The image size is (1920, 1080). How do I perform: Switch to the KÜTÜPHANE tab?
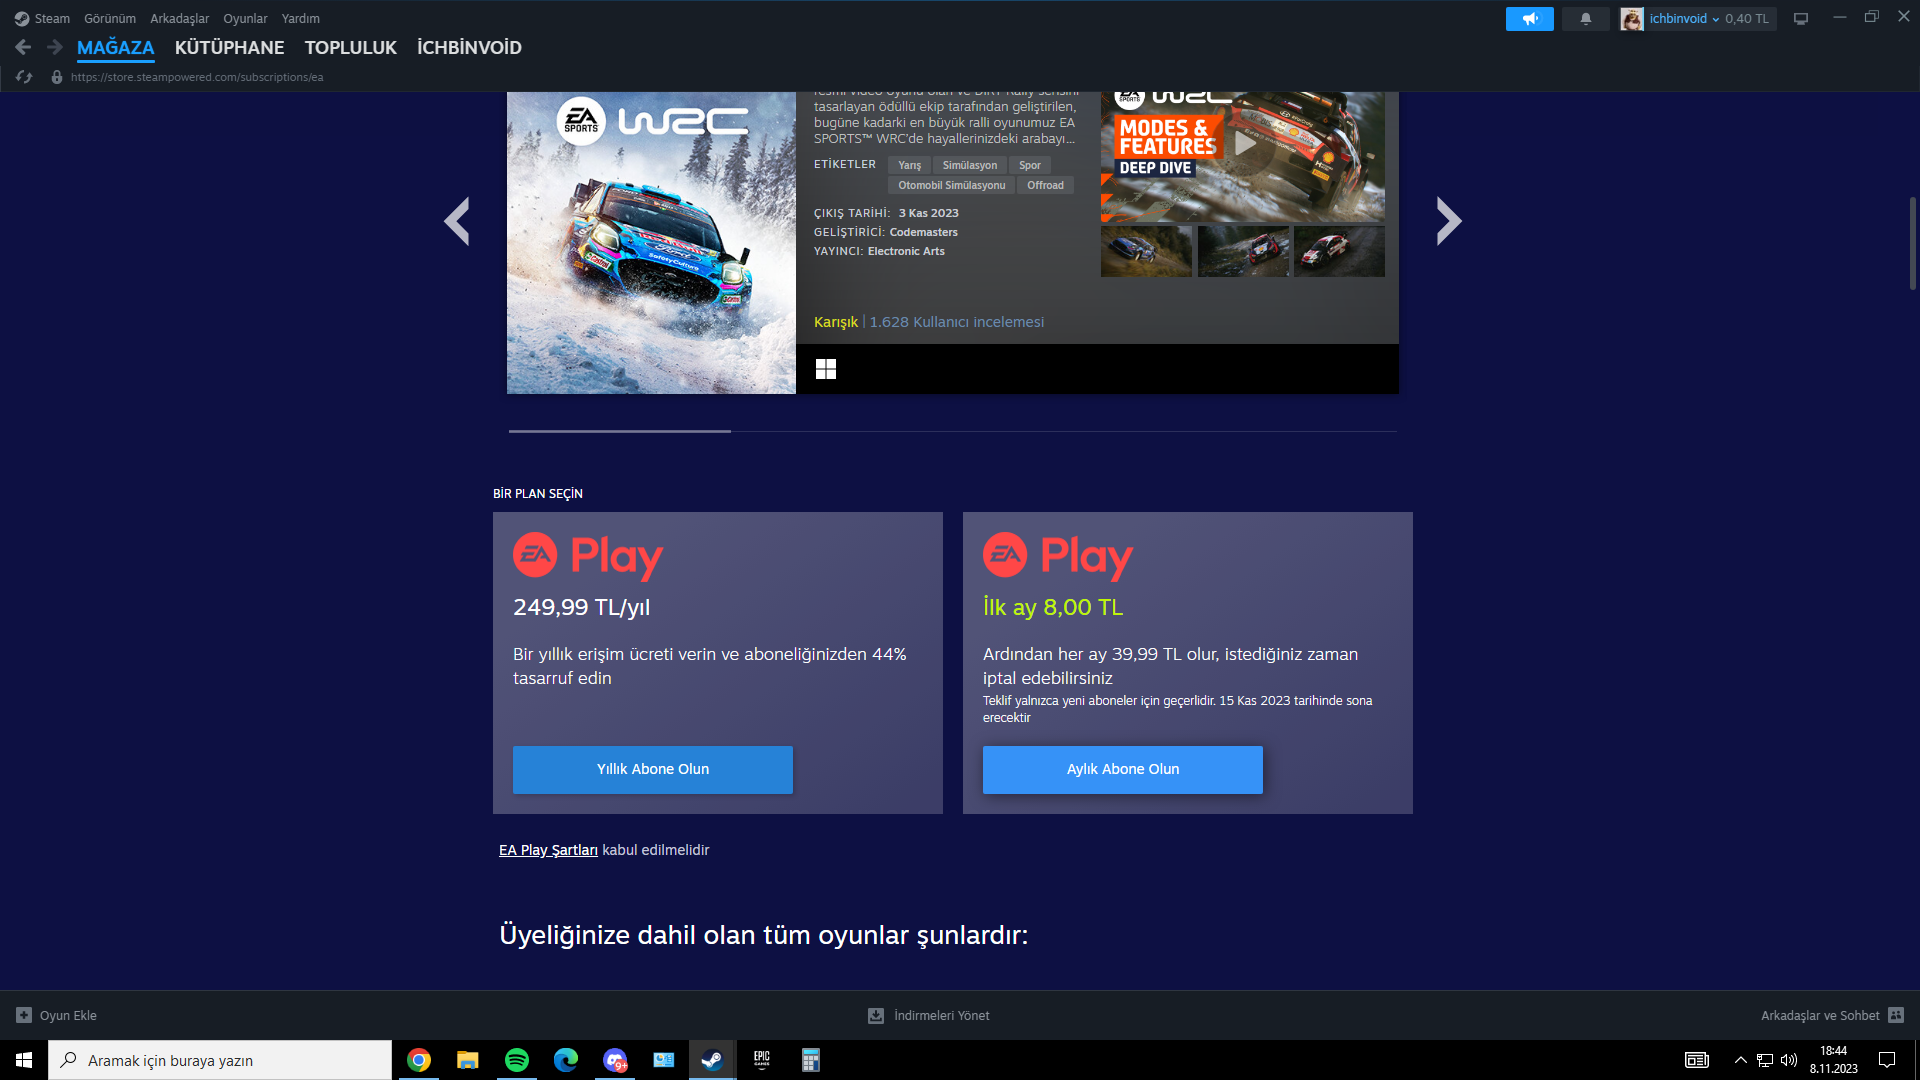pos(229,47)
